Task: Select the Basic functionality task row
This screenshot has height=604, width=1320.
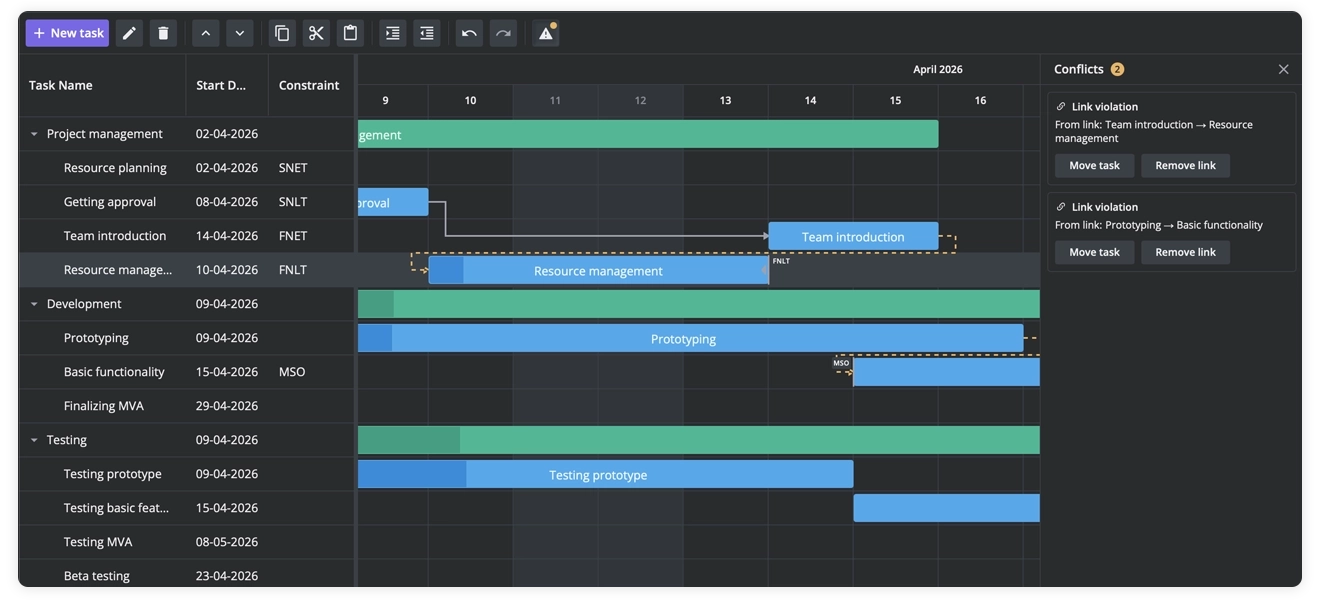Action: [187, 372]
